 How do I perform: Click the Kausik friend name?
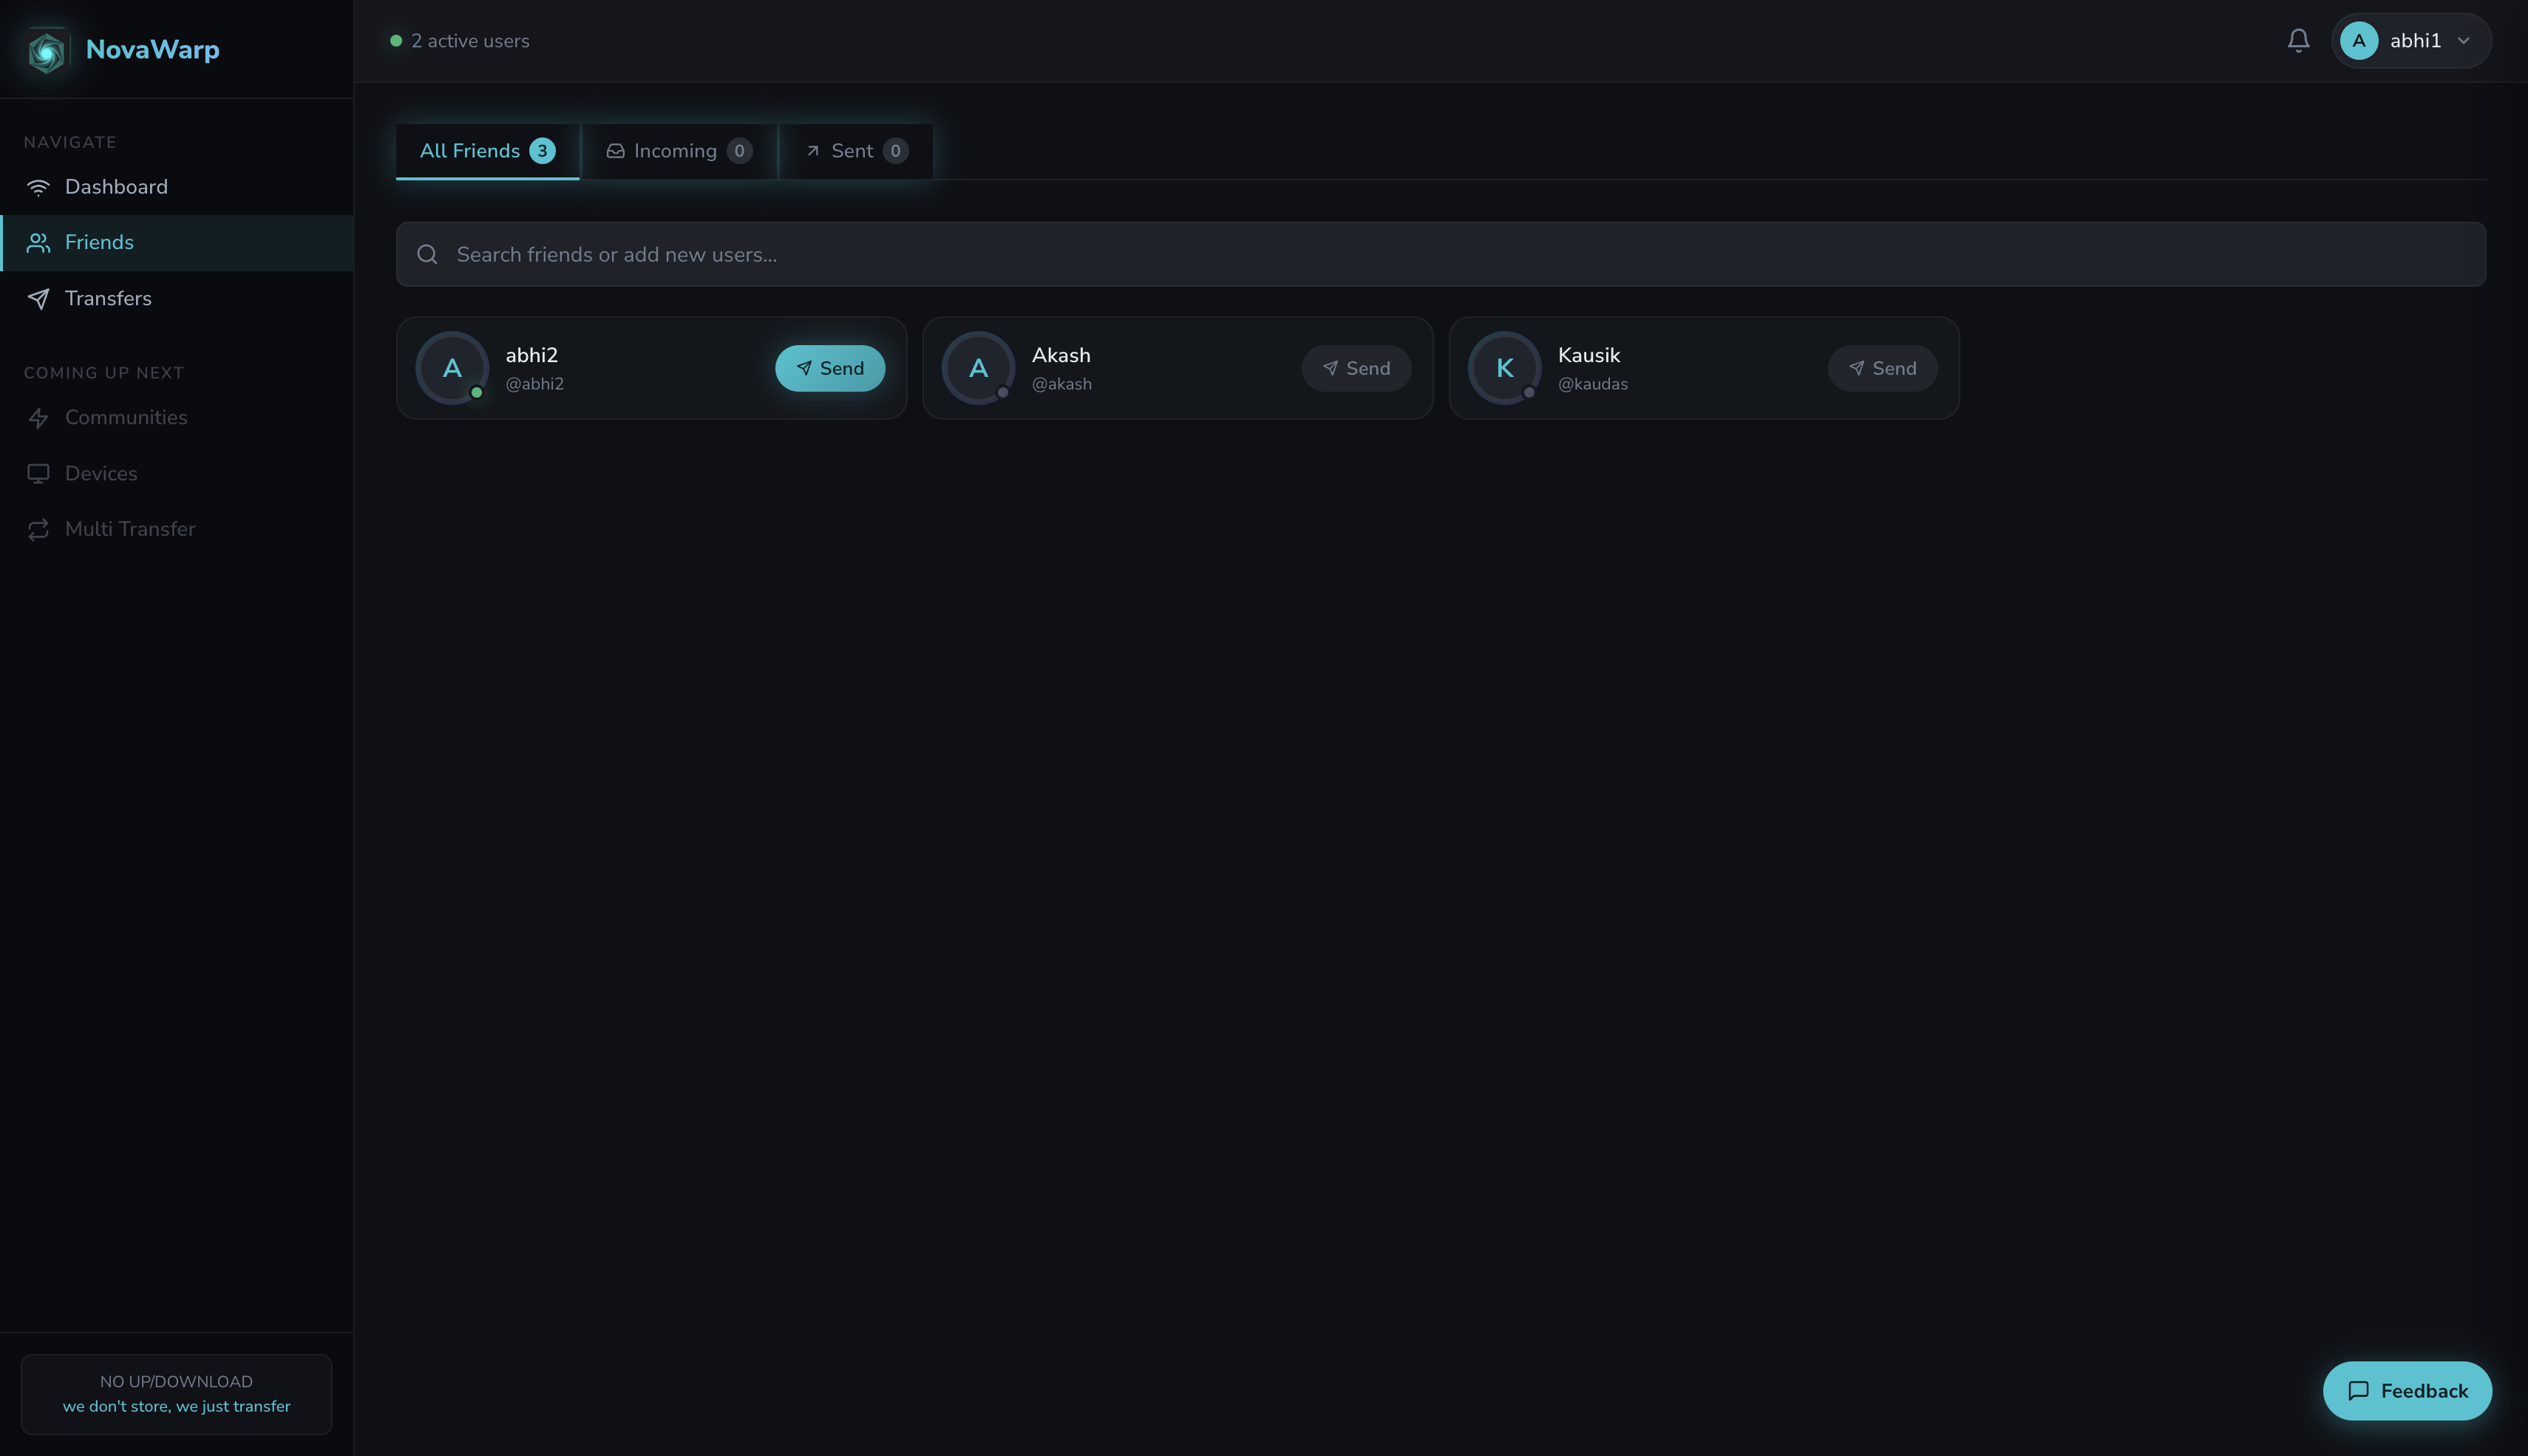click(1588, 355)
